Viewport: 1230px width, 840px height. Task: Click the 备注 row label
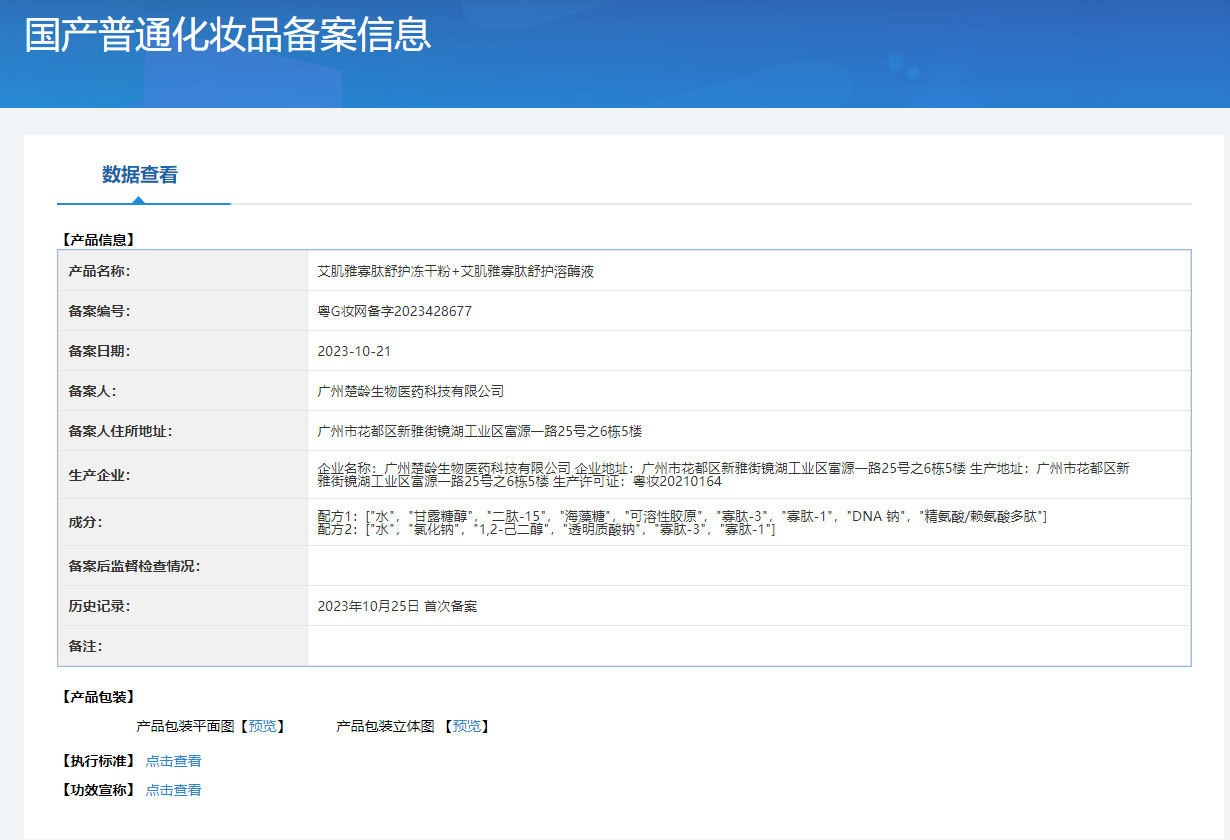point(85,646)
